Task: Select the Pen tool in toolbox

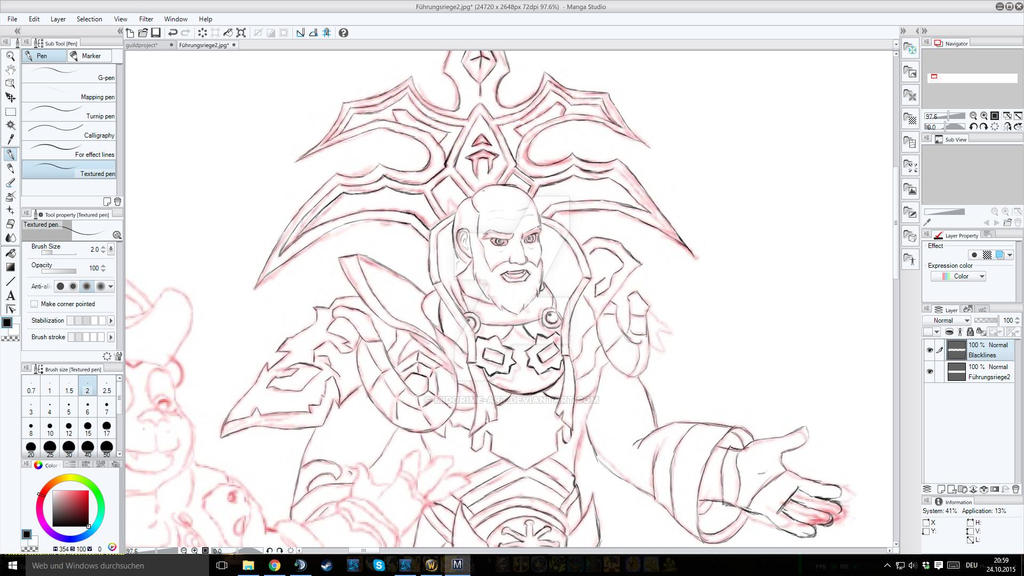Action: click(x=10, y=154)
